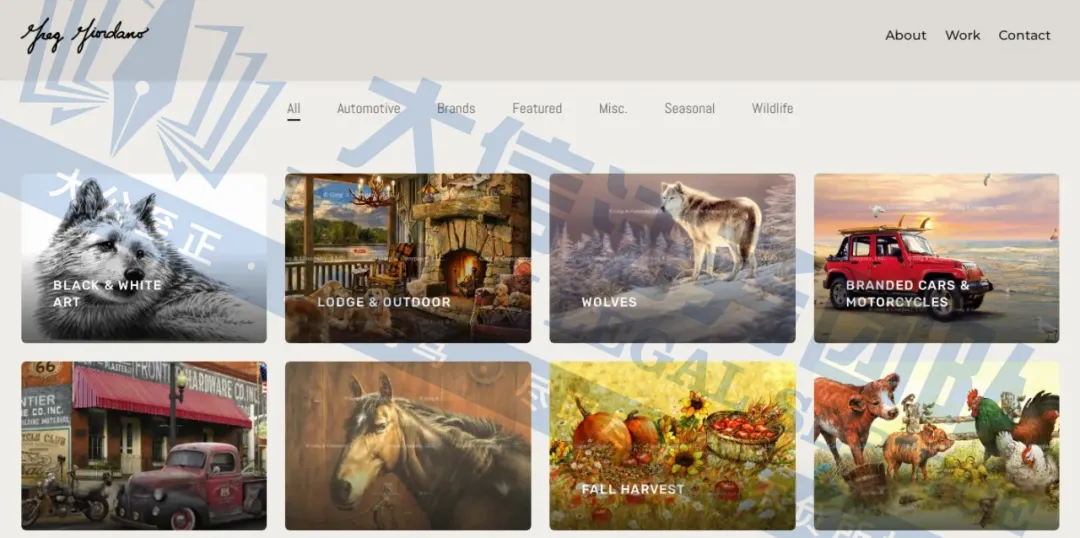This screenshot has height=538, width=1080.
Task: Filter gallery by Automotive
Action: (368, 108)
